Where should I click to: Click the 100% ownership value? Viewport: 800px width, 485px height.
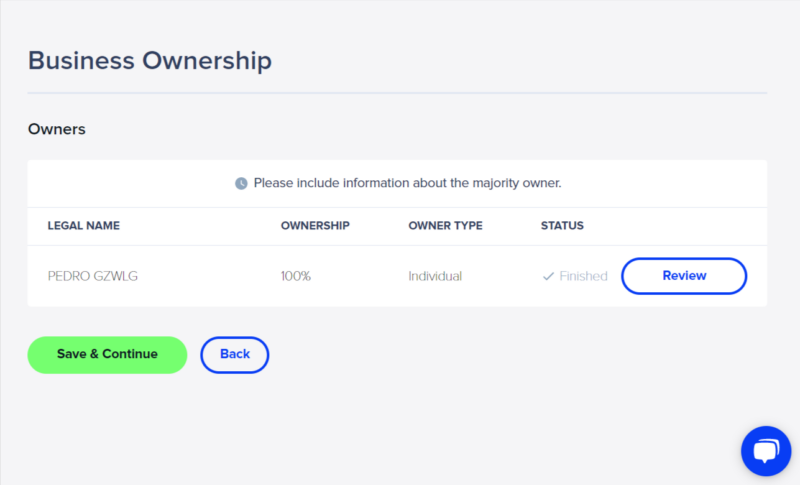pyautogui.click(x=296, y=276)
